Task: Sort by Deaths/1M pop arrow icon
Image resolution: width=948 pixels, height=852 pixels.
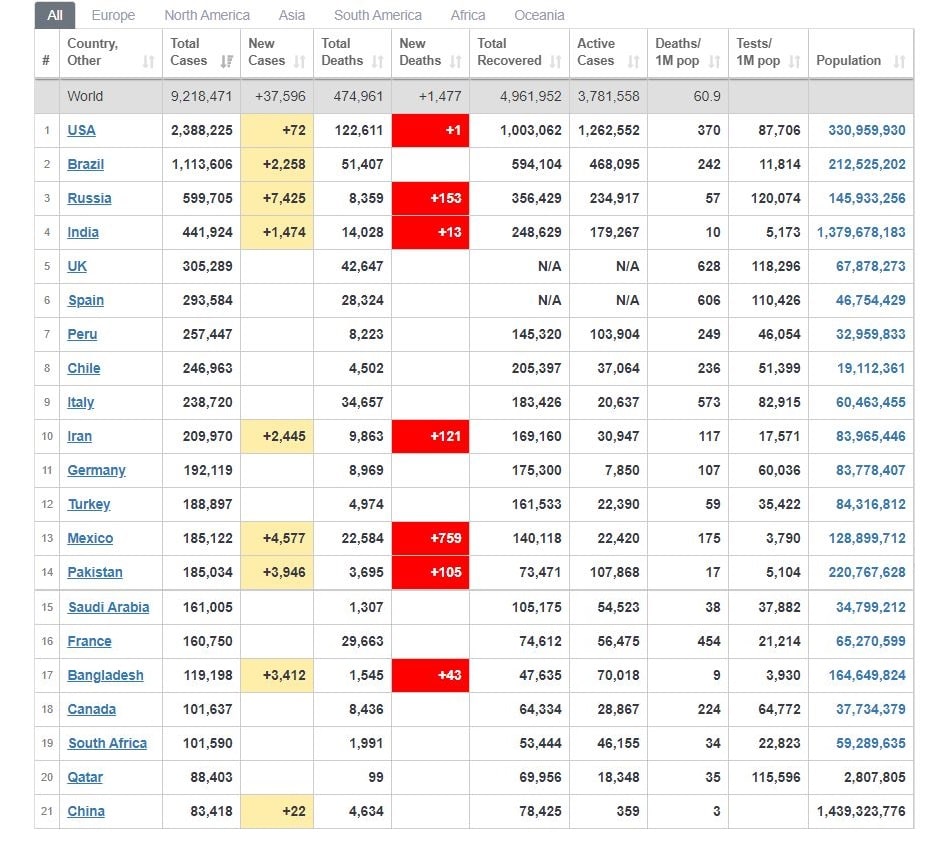Action: click(x=714, y=61)
